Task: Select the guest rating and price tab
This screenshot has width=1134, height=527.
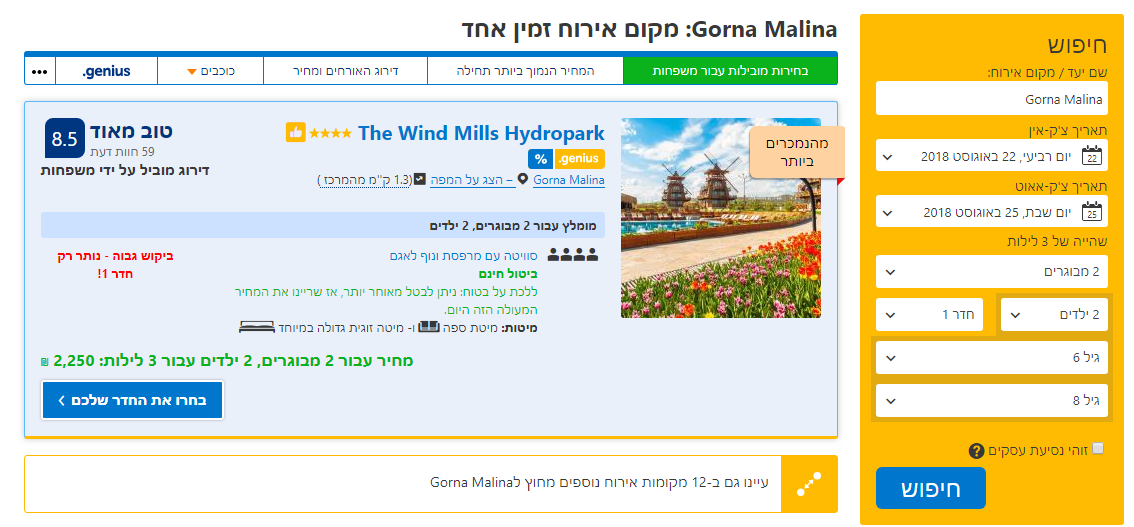Action: tap(346, 72)
